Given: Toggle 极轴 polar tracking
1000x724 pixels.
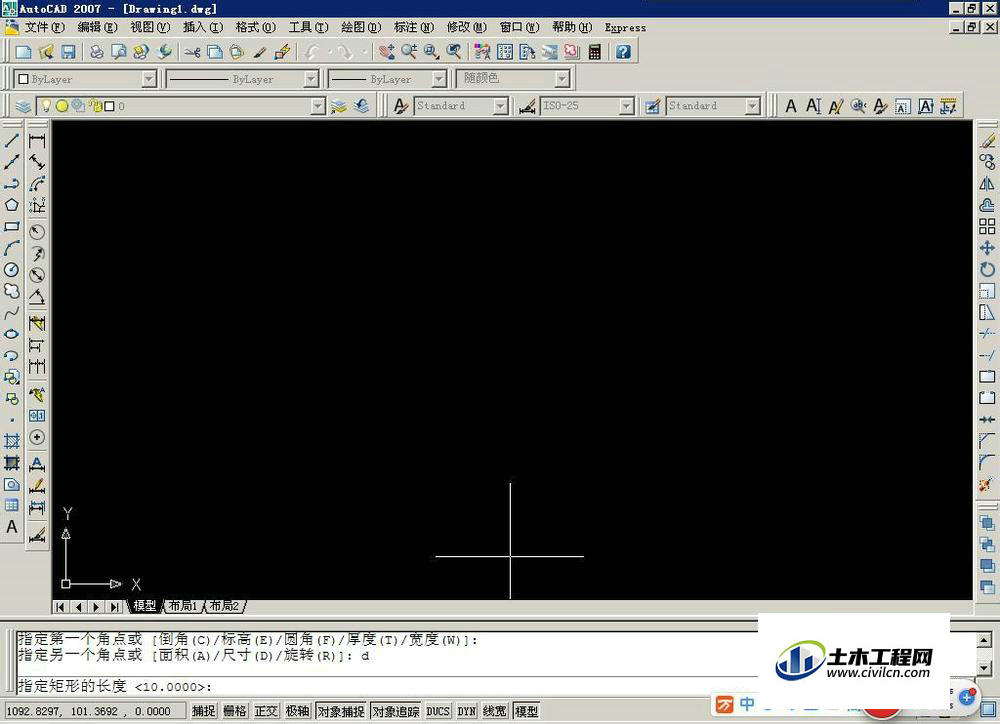Looking at the screenshot, I should point(297,711).
